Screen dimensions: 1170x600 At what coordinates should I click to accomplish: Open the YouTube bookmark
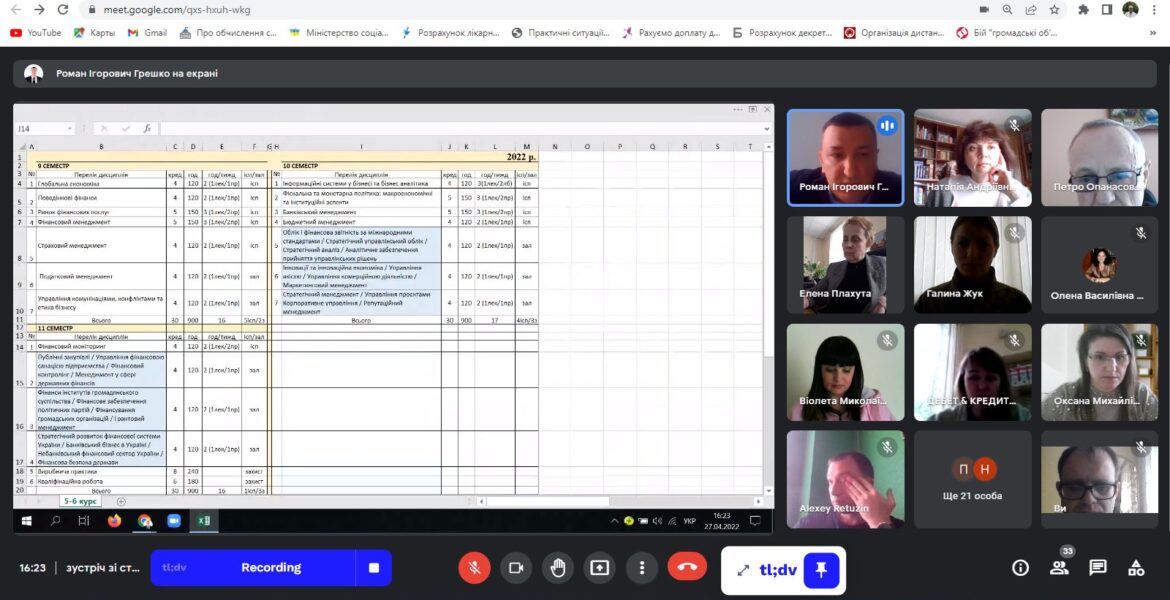35,33
